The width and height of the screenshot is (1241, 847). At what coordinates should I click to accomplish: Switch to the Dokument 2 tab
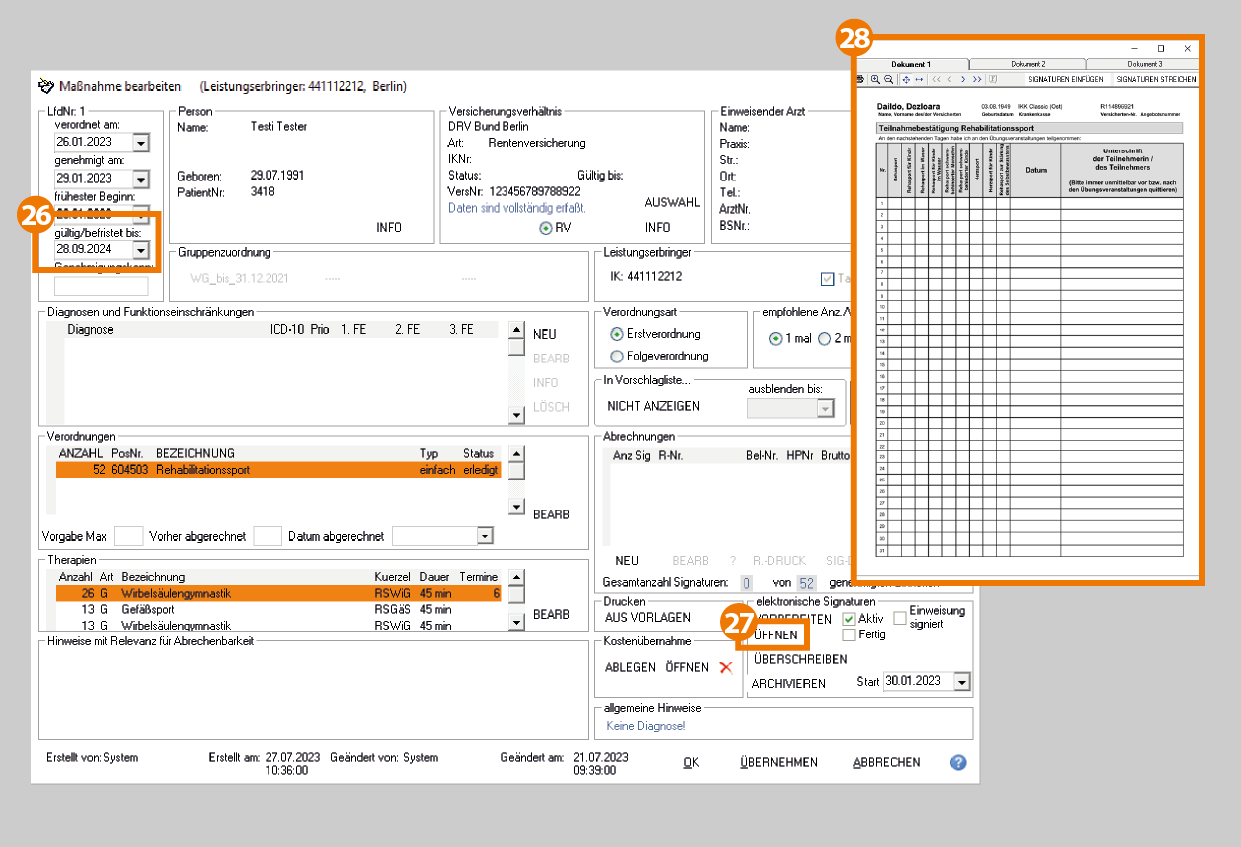click(1027, 64)
